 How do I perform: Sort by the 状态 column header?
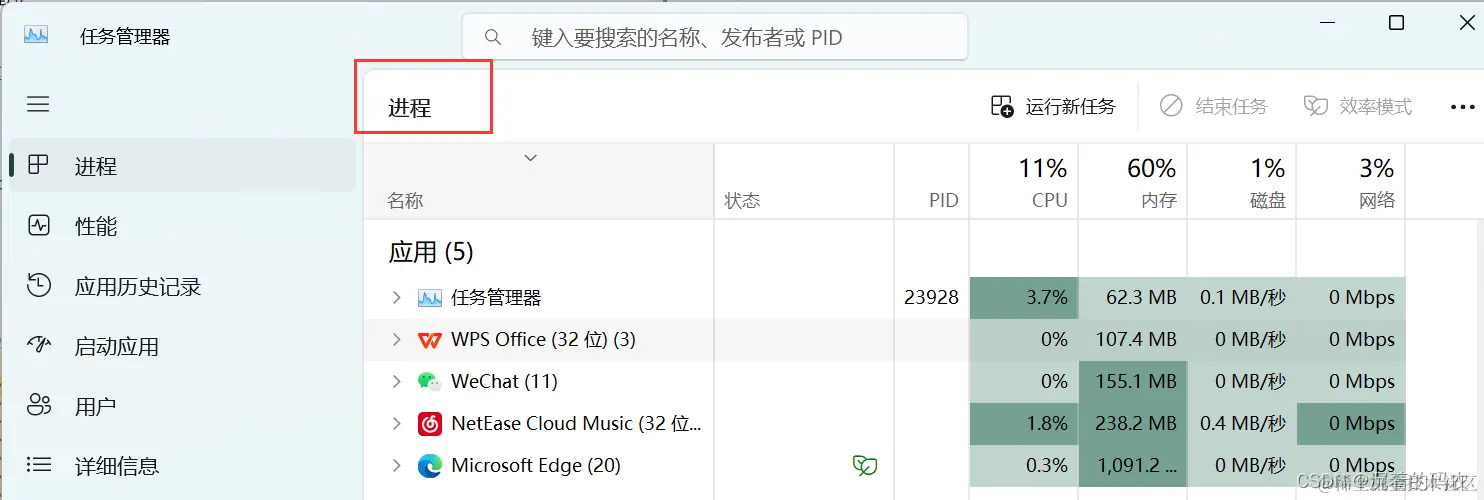click(x=804, y=181)
